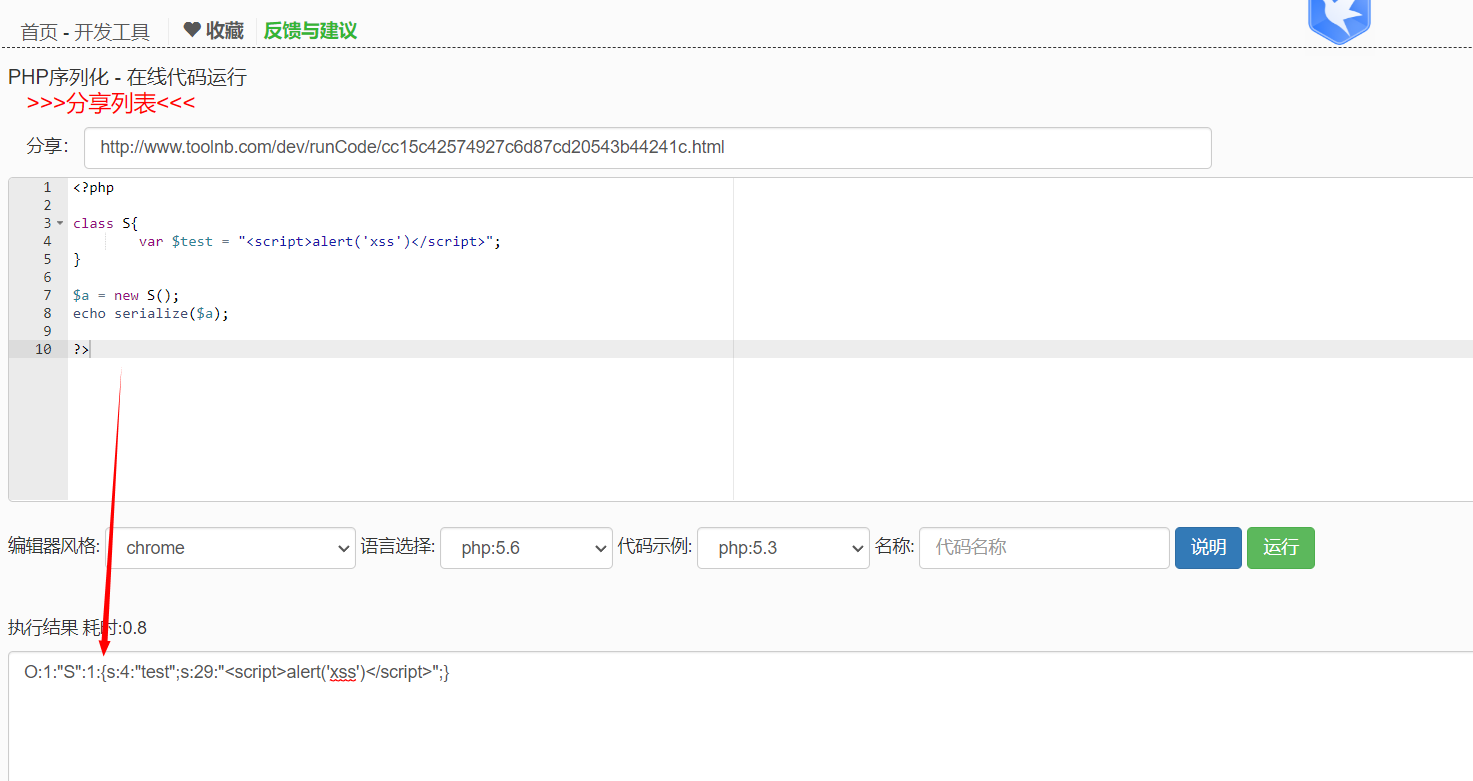Click the '?>' closing tag line
Image resolution: width=1473 pixels, height=781 pixels.
pos(81,349)
